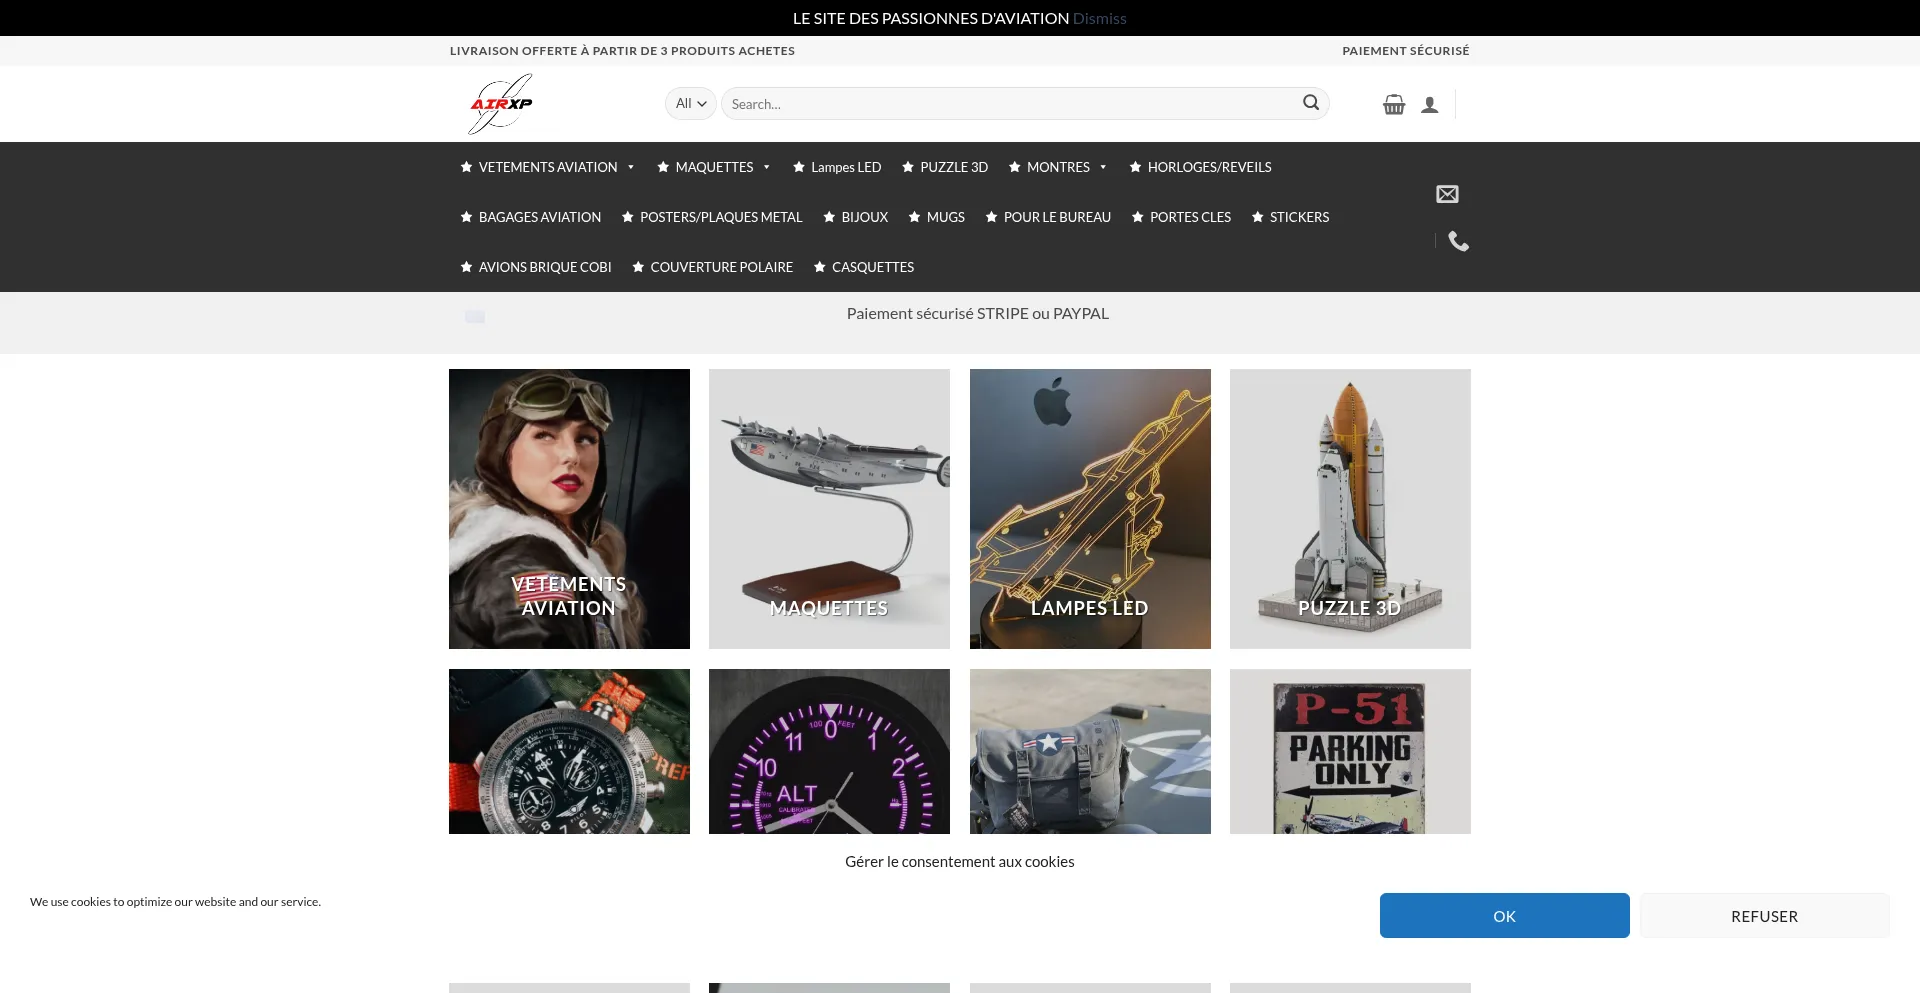The image size is (1920, 993).
Task: Accept cookies with the OK button
Action: [x=1504, y=916]
